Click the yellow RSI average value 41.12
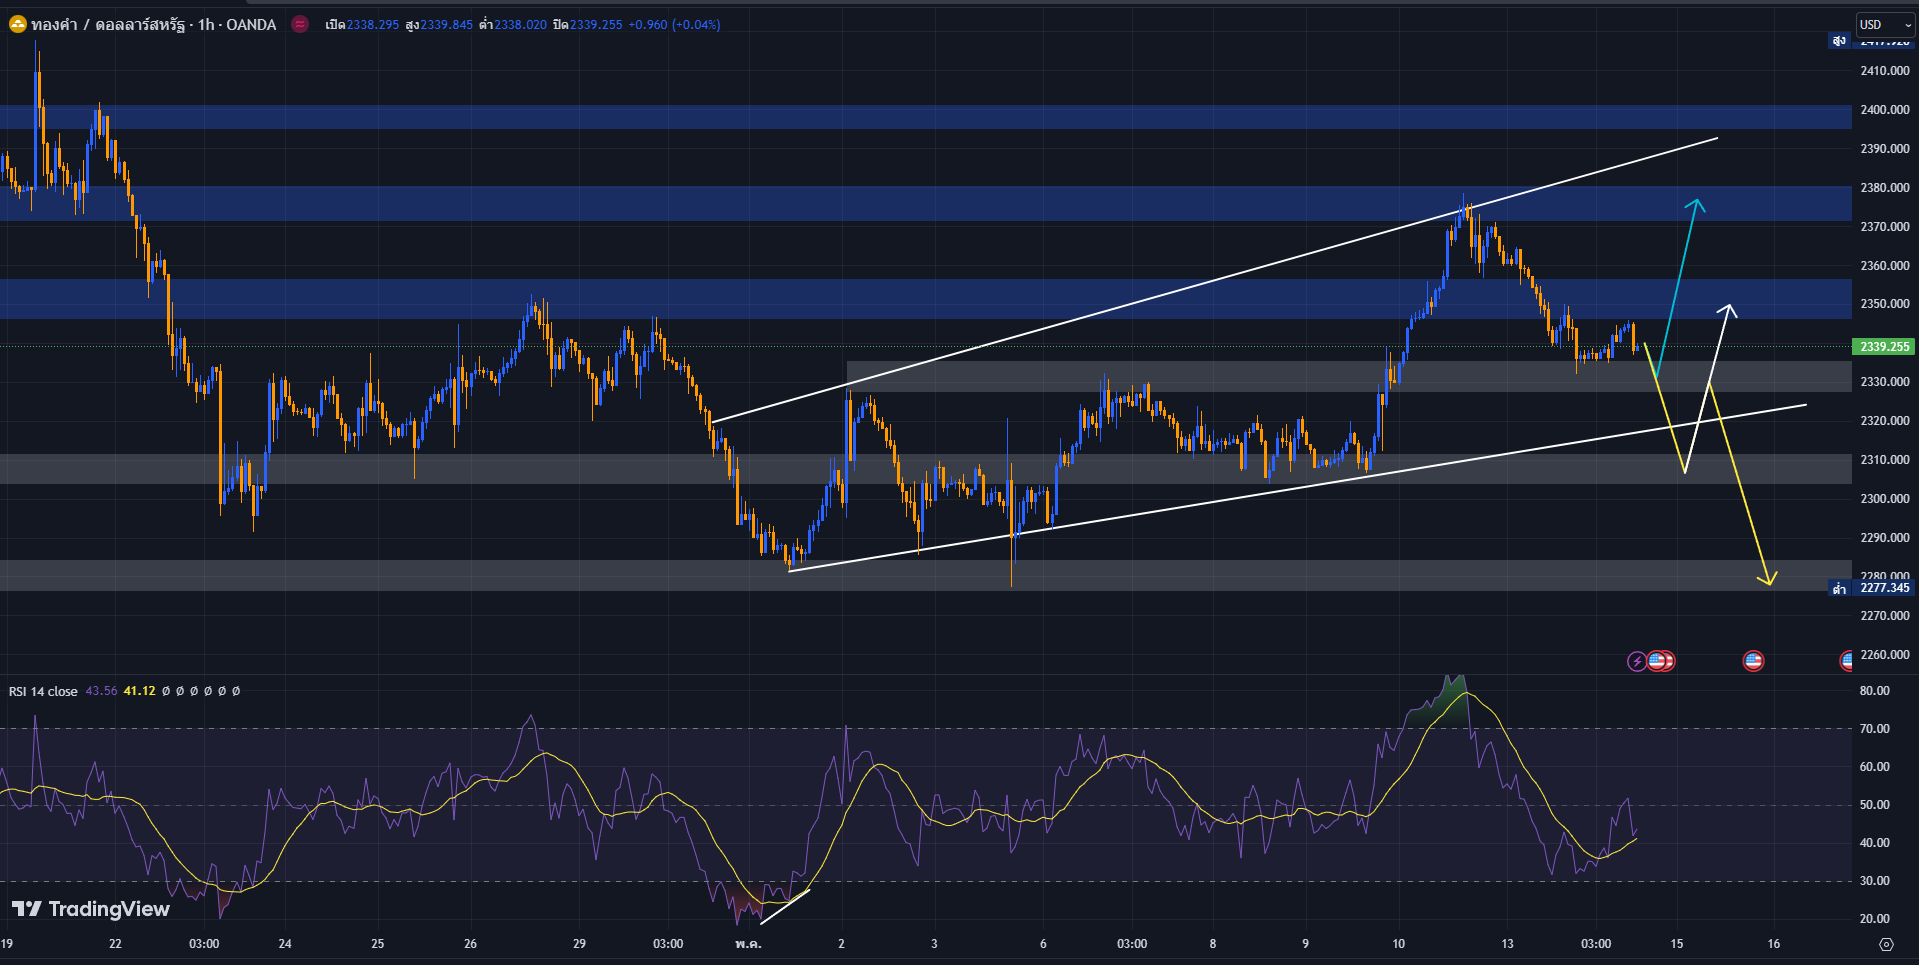This screenshot has width=1919, height=965. point(139,691)
